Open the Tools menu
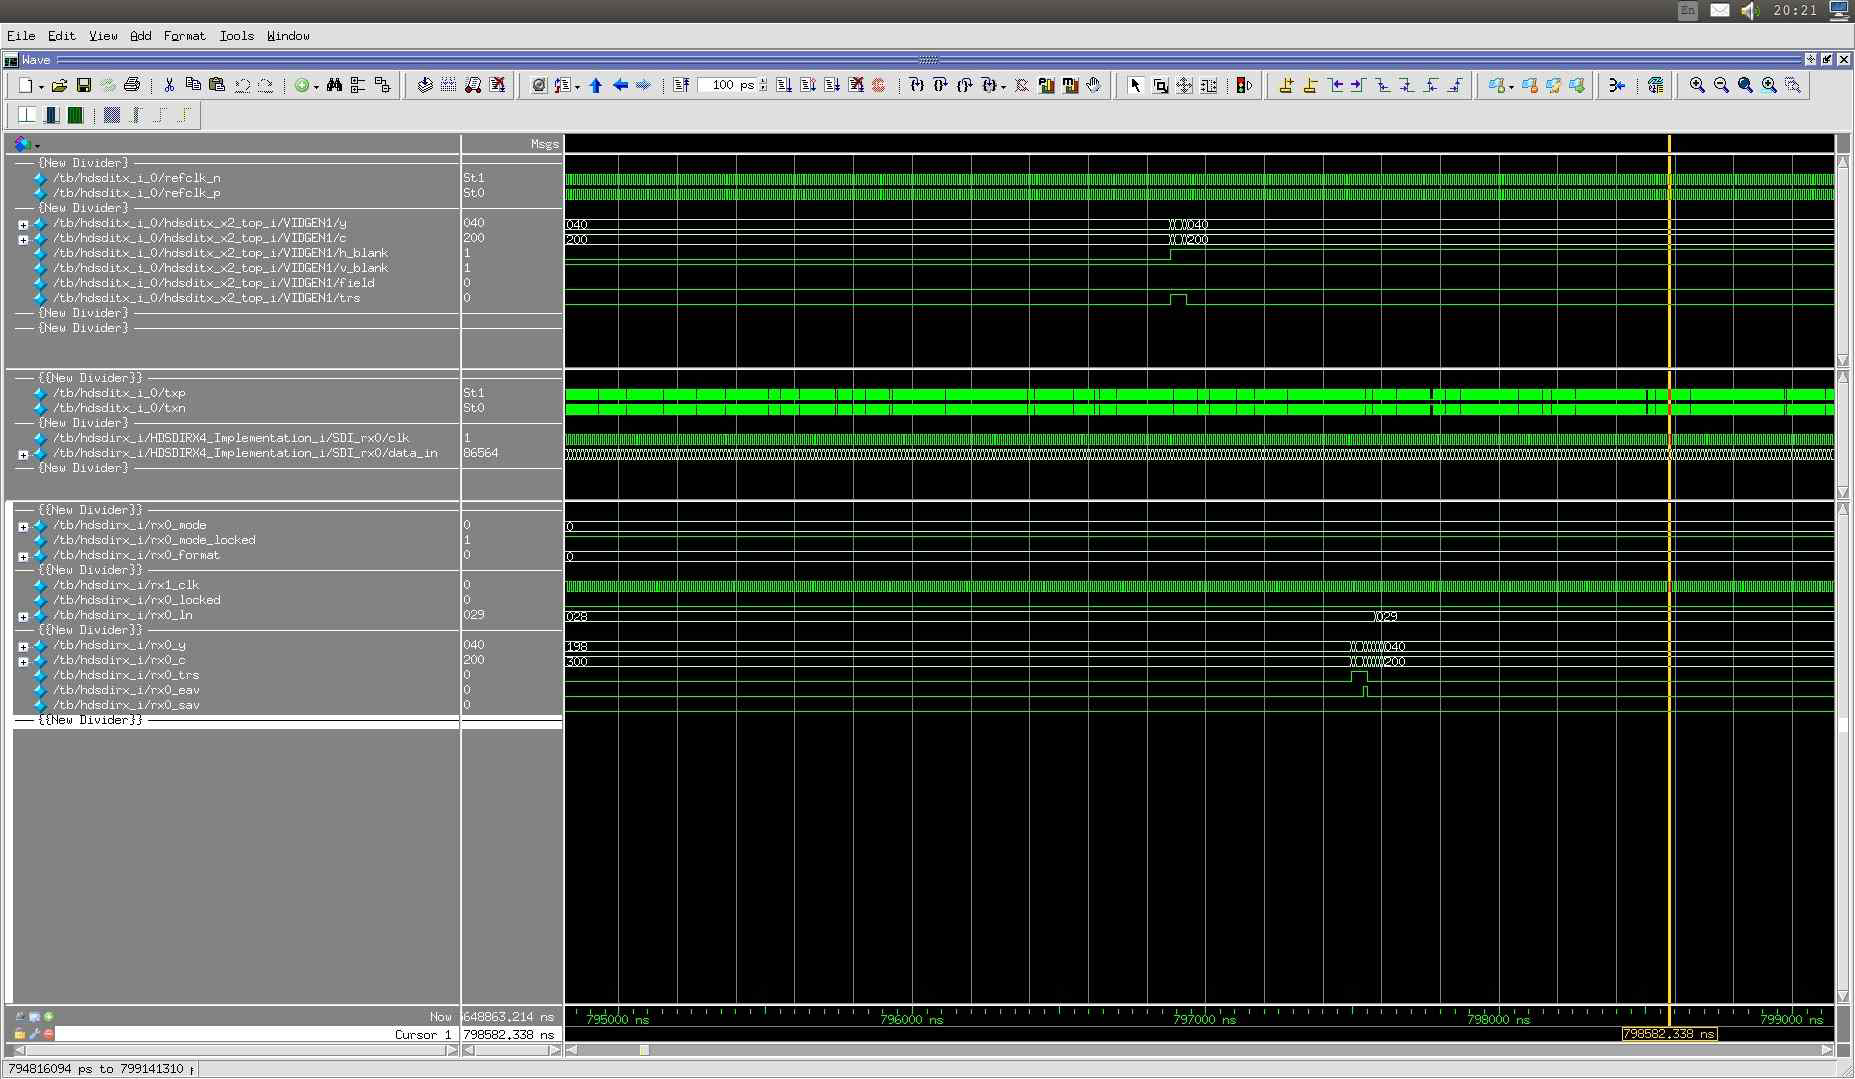The height and width of the screenshot is (1079, 1855). [x=236, y=36]
